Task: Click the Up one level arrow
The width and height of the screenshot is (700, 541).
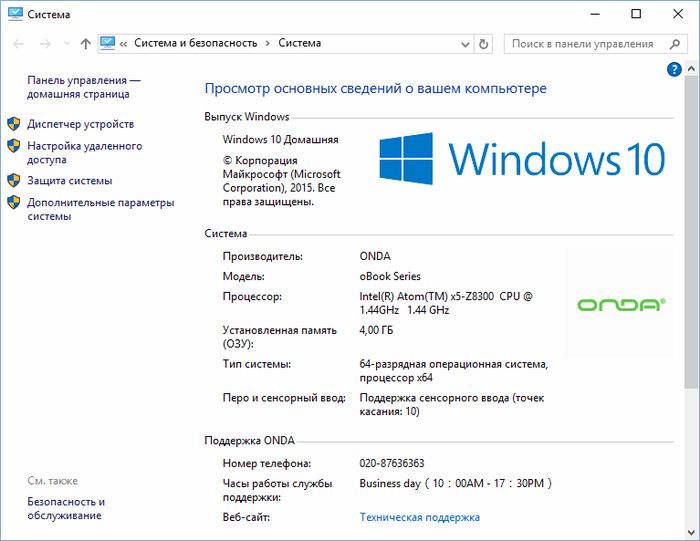Action: point(85,44)
